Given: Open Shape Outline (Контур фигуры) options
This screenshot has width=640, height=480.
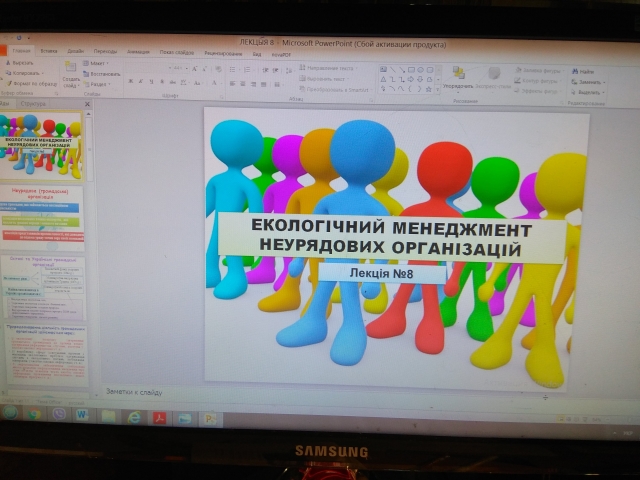Looking at the screenshot, I should [x=538, y=81].
